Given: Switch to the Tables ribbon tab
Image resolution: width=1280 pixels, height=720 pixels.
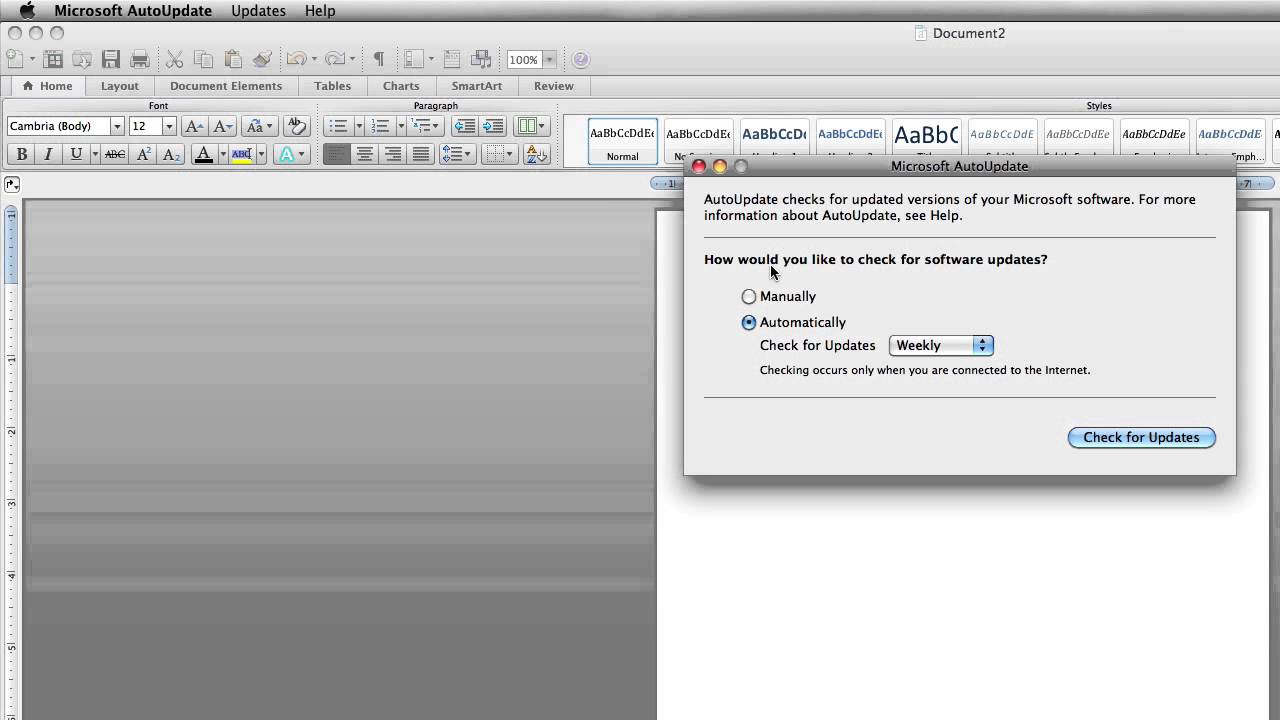Looking at the screenshot, I should 333,86.
